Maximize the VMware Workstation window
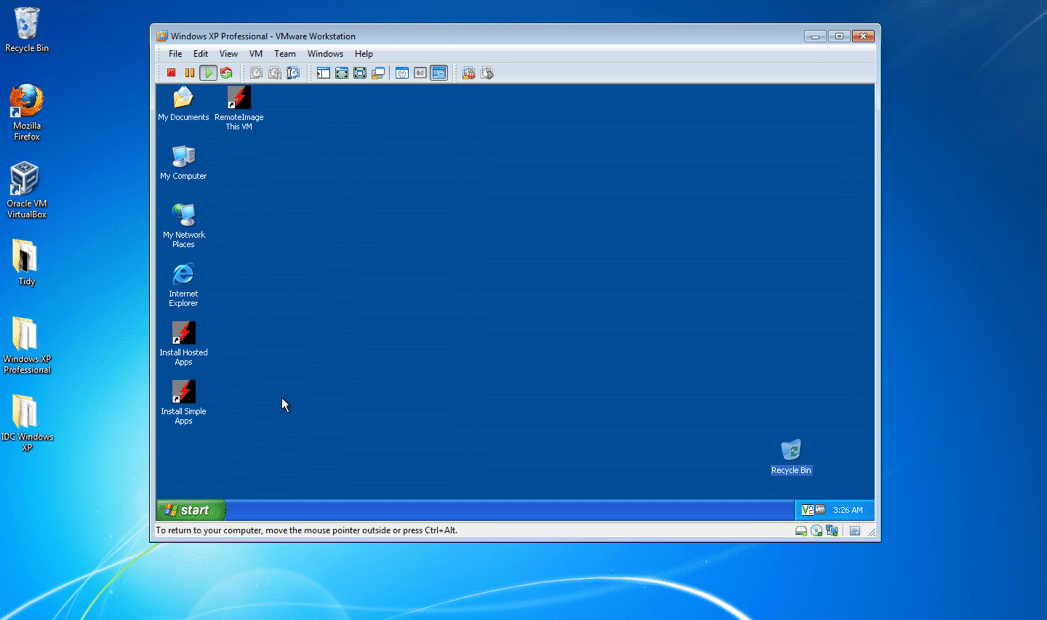Viewport: 1047px width, 620px height. pyautogui.click(x=839, y=36)
